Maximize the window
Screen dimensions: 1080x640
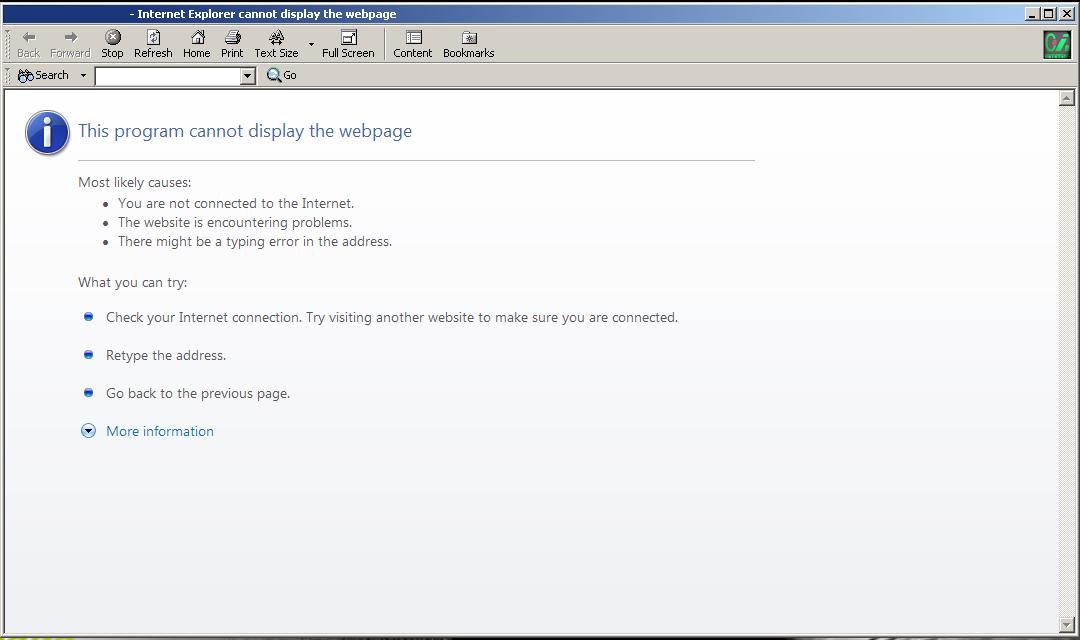pyautogui.click(x=1048, y=14)
